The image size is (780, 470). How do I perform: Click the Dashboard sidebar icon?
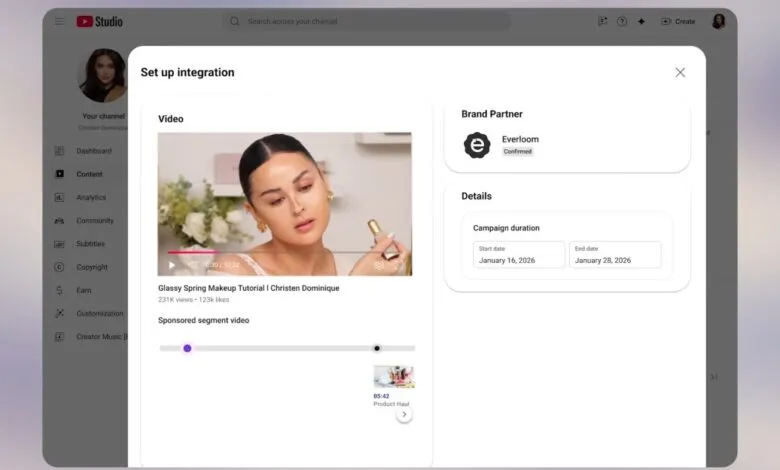click(59, 151)
